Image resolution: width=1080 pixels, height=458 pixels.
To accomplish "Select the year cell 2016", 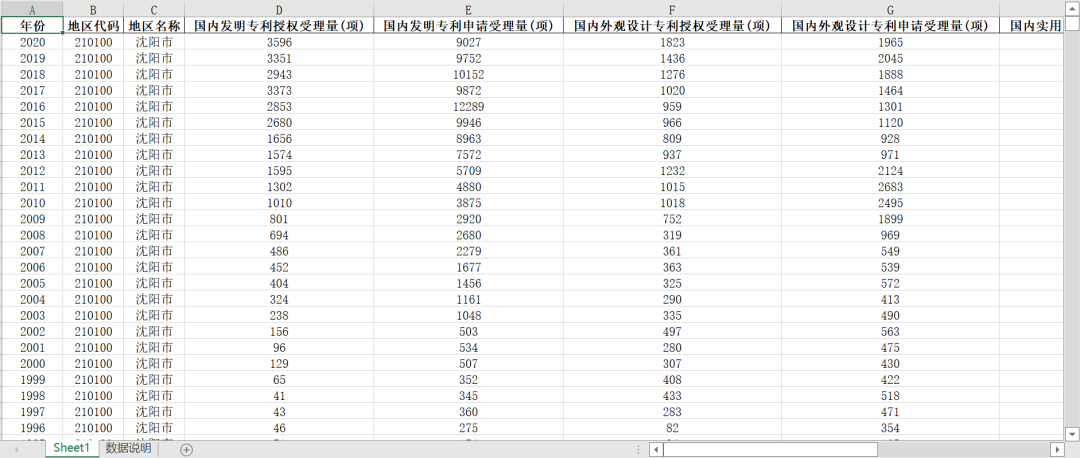I will (x=32, y=107).
